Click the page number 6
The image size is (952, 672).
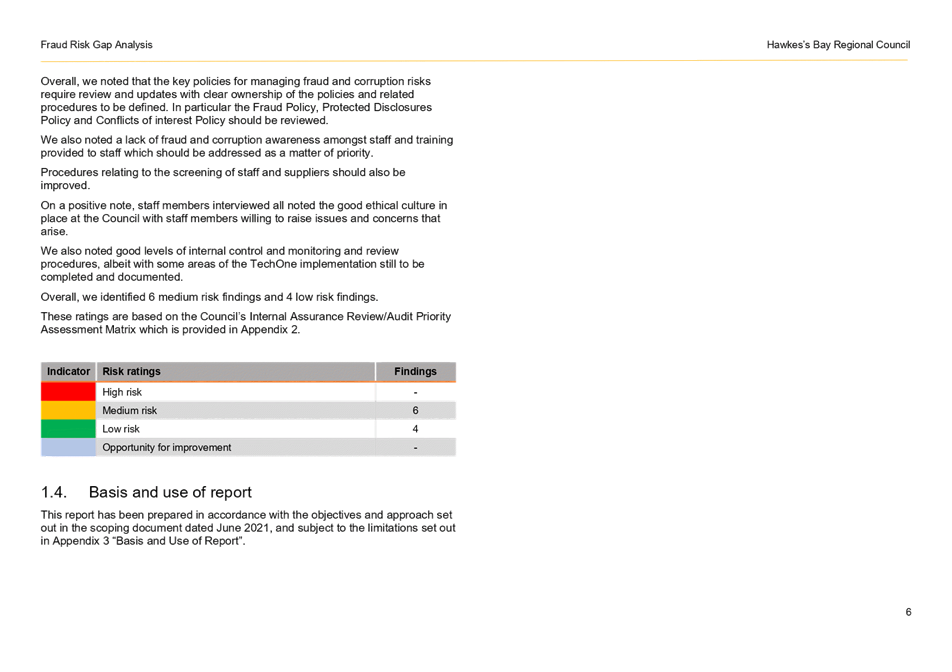coord(908,612)
